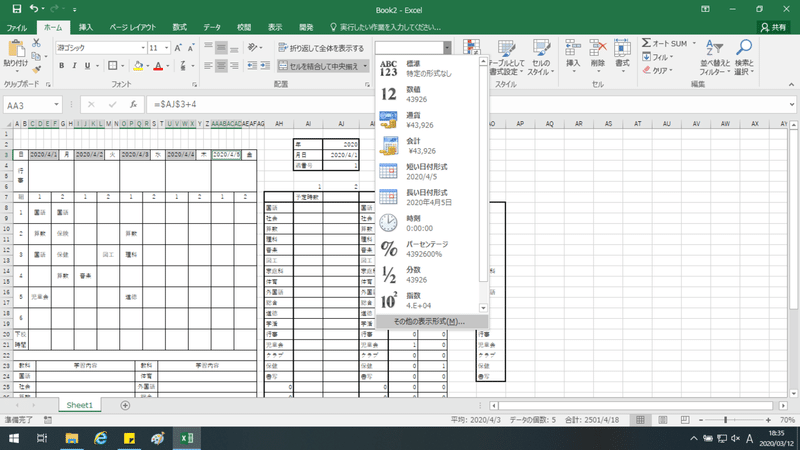Click the text orientation icon

(253, 47)
